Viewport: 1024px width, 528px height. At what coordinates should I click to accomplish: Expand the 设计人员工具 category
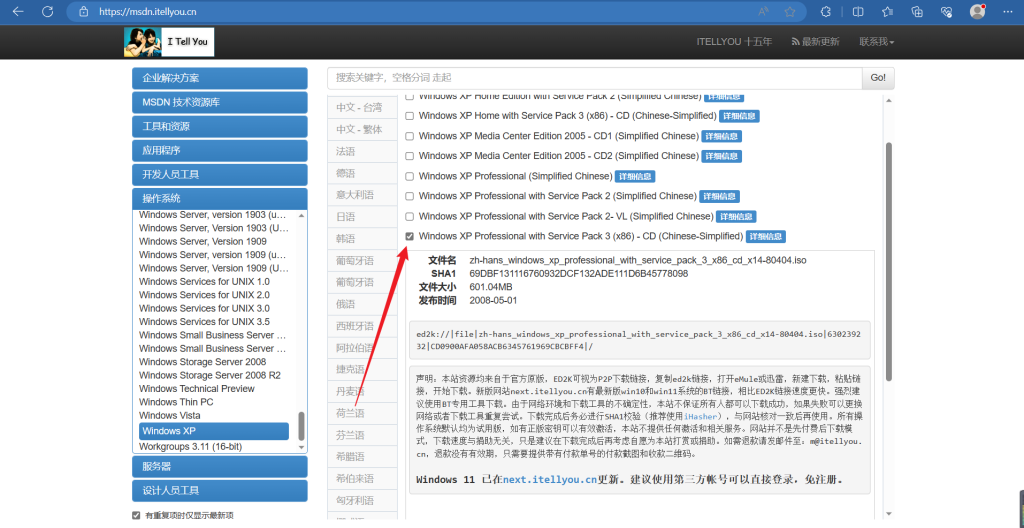[x=219, y=491]
